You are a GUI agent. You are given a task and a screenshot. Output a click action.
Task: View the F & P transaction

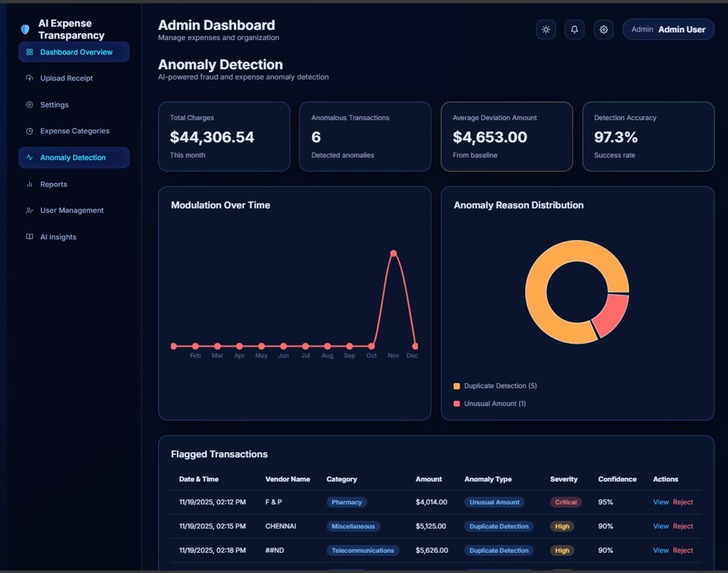tap(661, 502)
